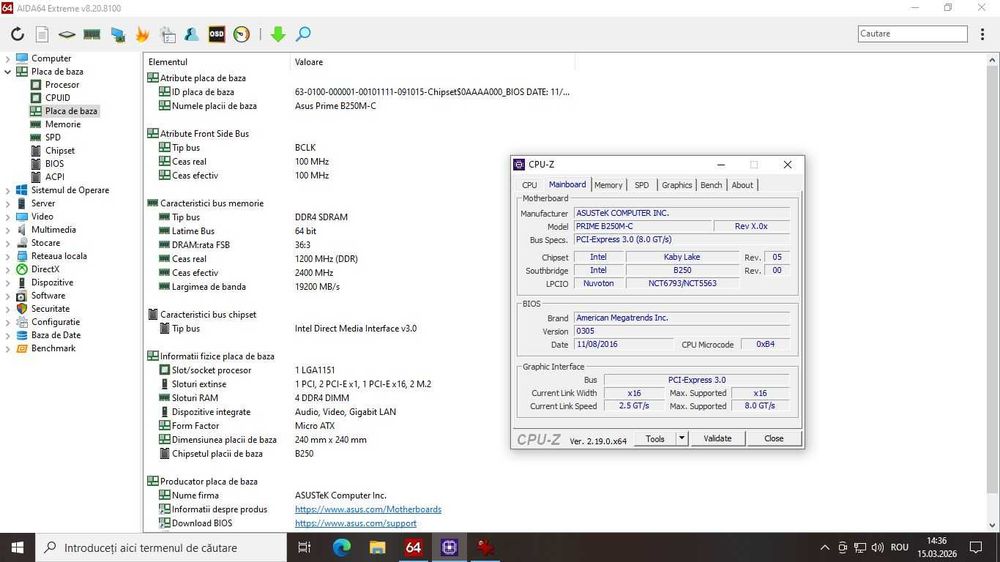Click the gauge sensor toolbar icon
Image resolution: width=1000 pixels, height=562 pixels.
point(242,34)
